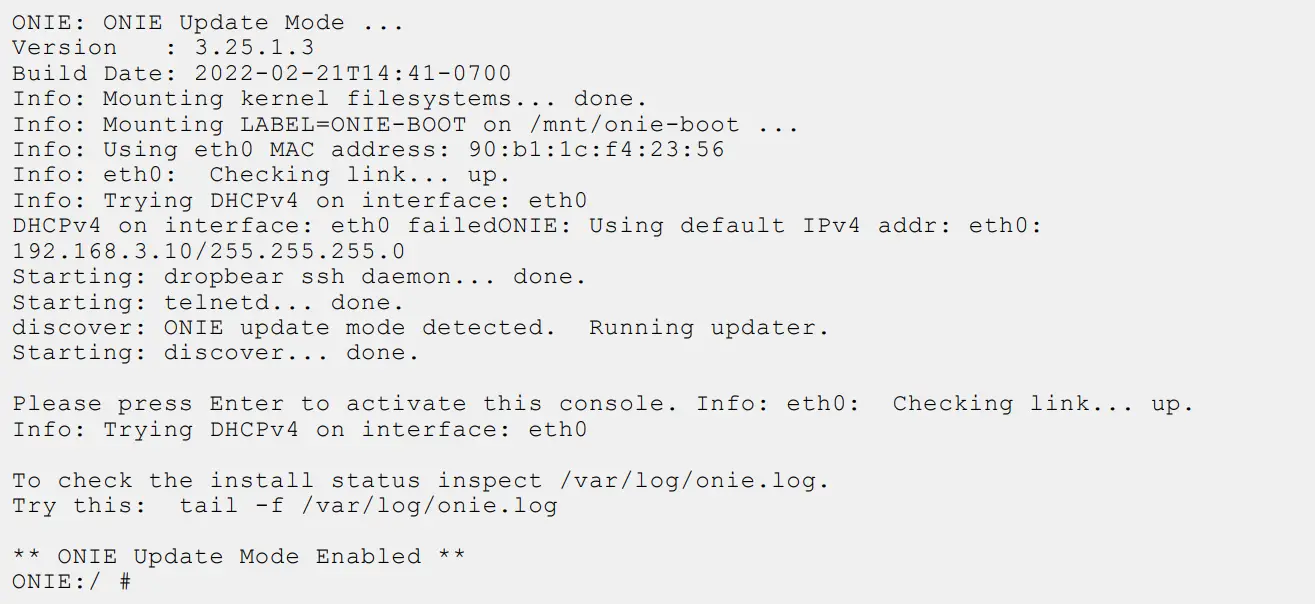This screenshot has width=1315, height=604.
Task: Click the "ONIE Update Mode Enabled" banner line
Action: [x=238, y=556]
